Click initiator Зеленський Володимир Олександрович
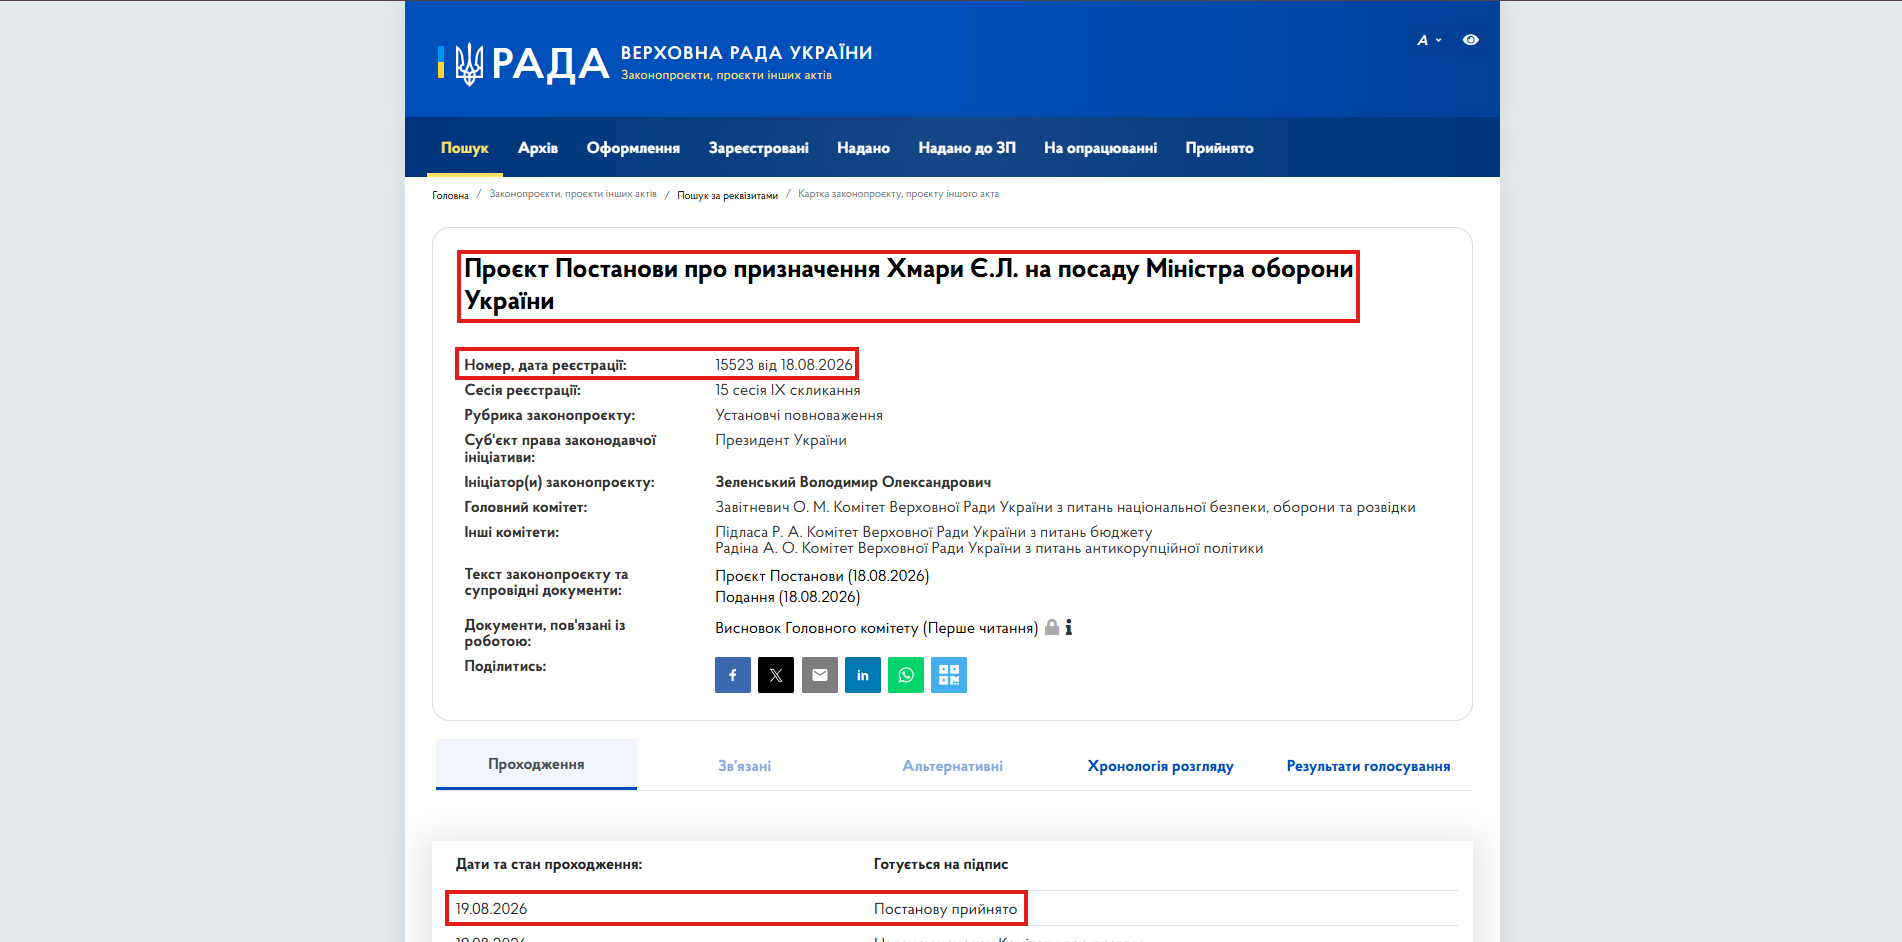The height and width of the screenshot is (942, 1902). tap(853, 482)
